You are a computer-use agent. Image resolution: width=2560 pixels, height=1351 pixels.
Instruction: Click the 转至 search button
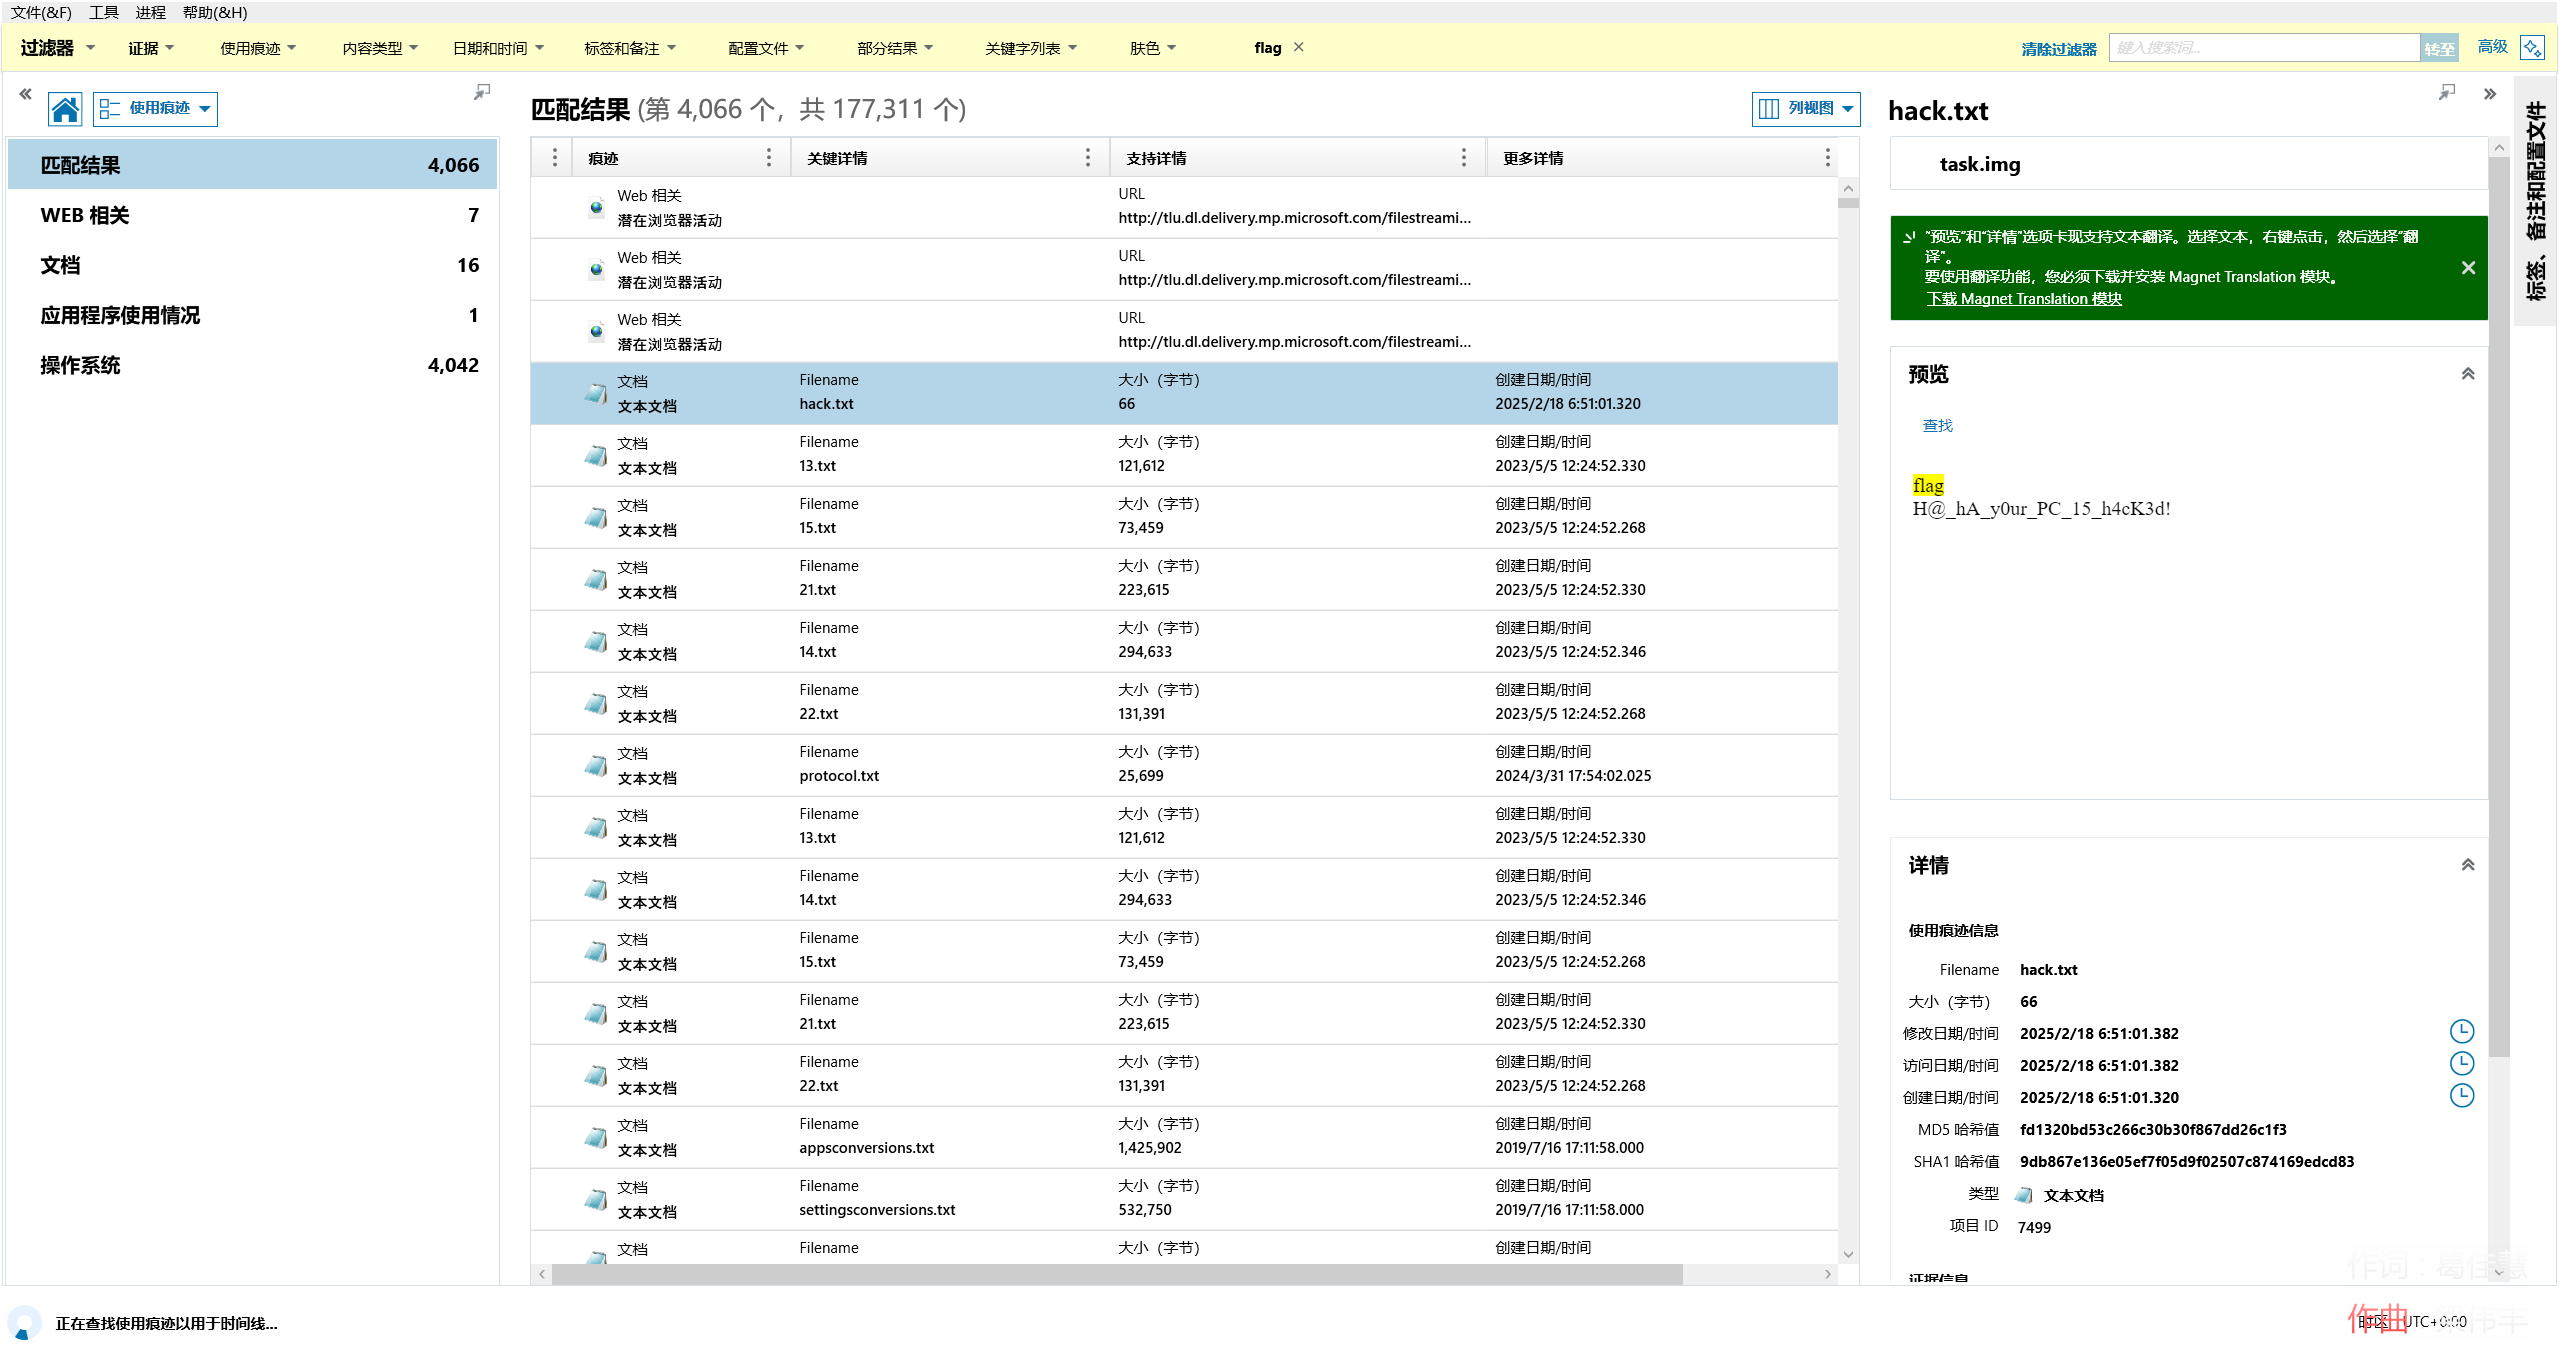pos(2439,48)
